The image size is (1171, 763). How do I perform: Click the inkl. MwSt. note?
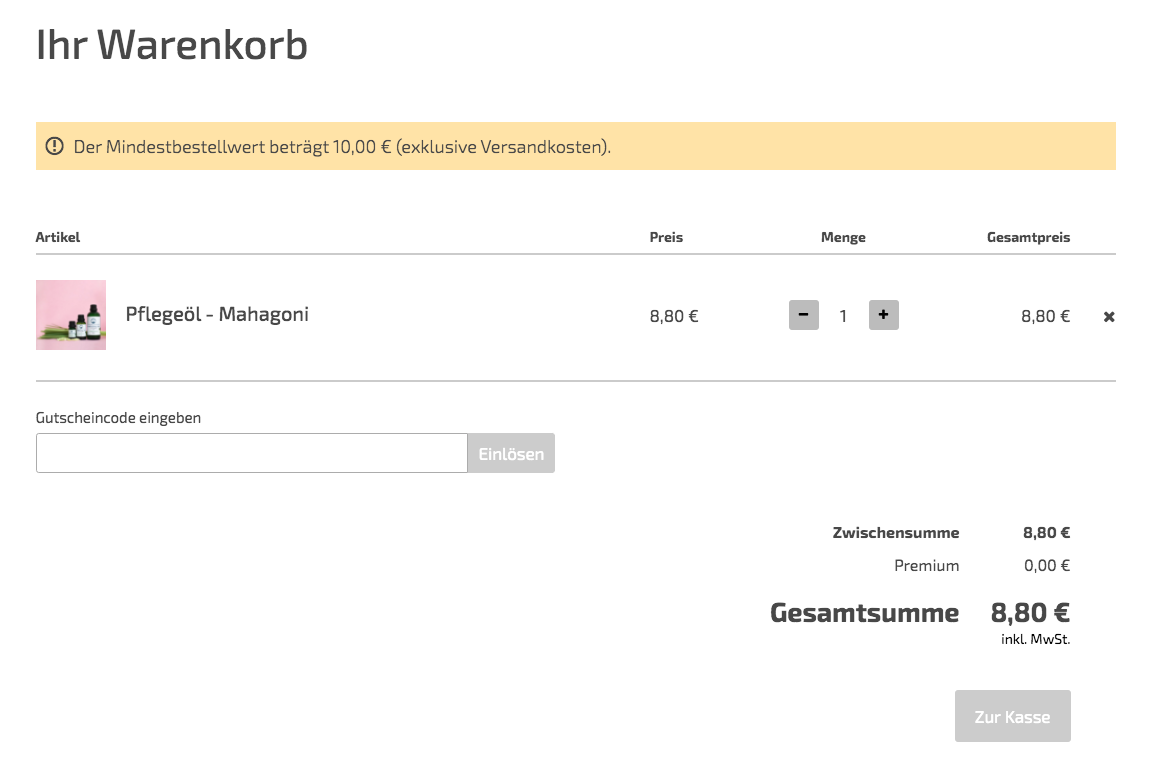(1036, 640)
